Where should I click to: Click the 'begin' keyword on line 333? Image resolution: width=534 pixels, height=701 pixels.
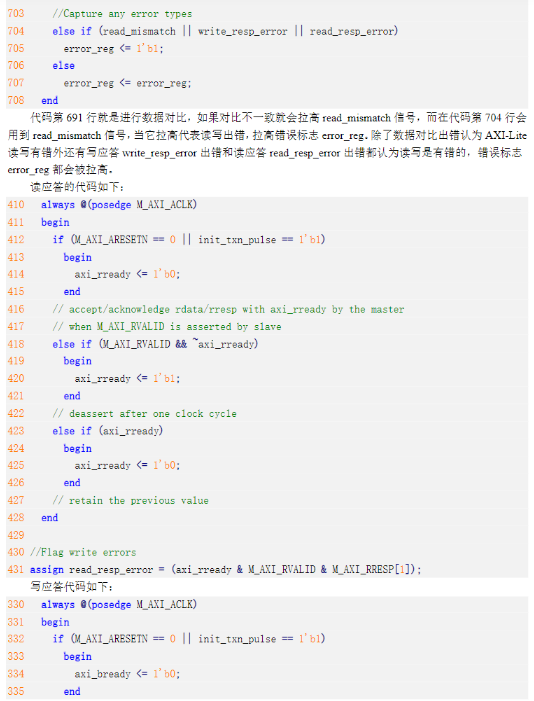(77, 657)
